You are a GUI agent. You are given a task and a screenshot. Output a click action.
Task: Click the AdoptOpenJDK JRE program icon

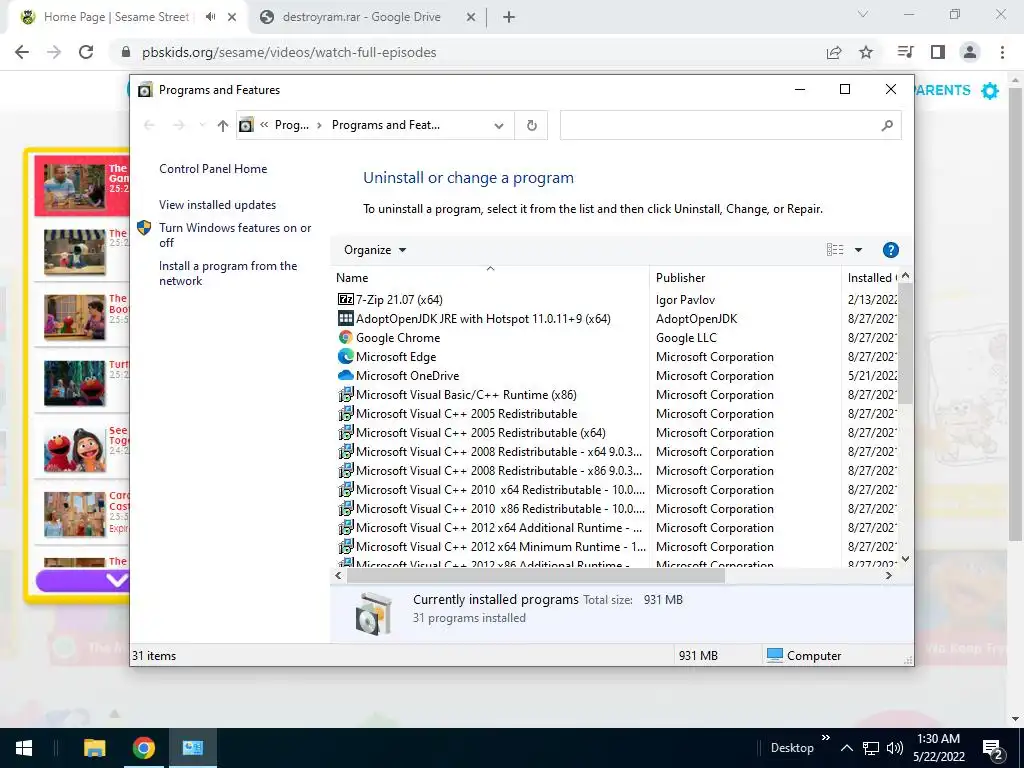click(345, 319)
